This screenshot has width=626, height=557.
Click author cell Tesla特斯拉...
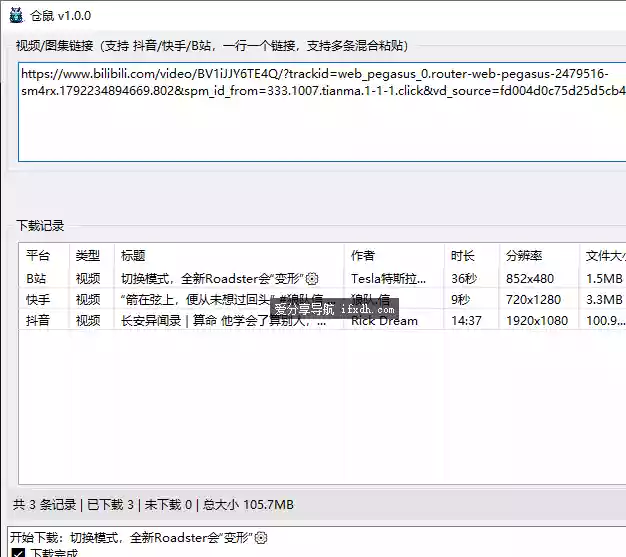tap(388, 278)
